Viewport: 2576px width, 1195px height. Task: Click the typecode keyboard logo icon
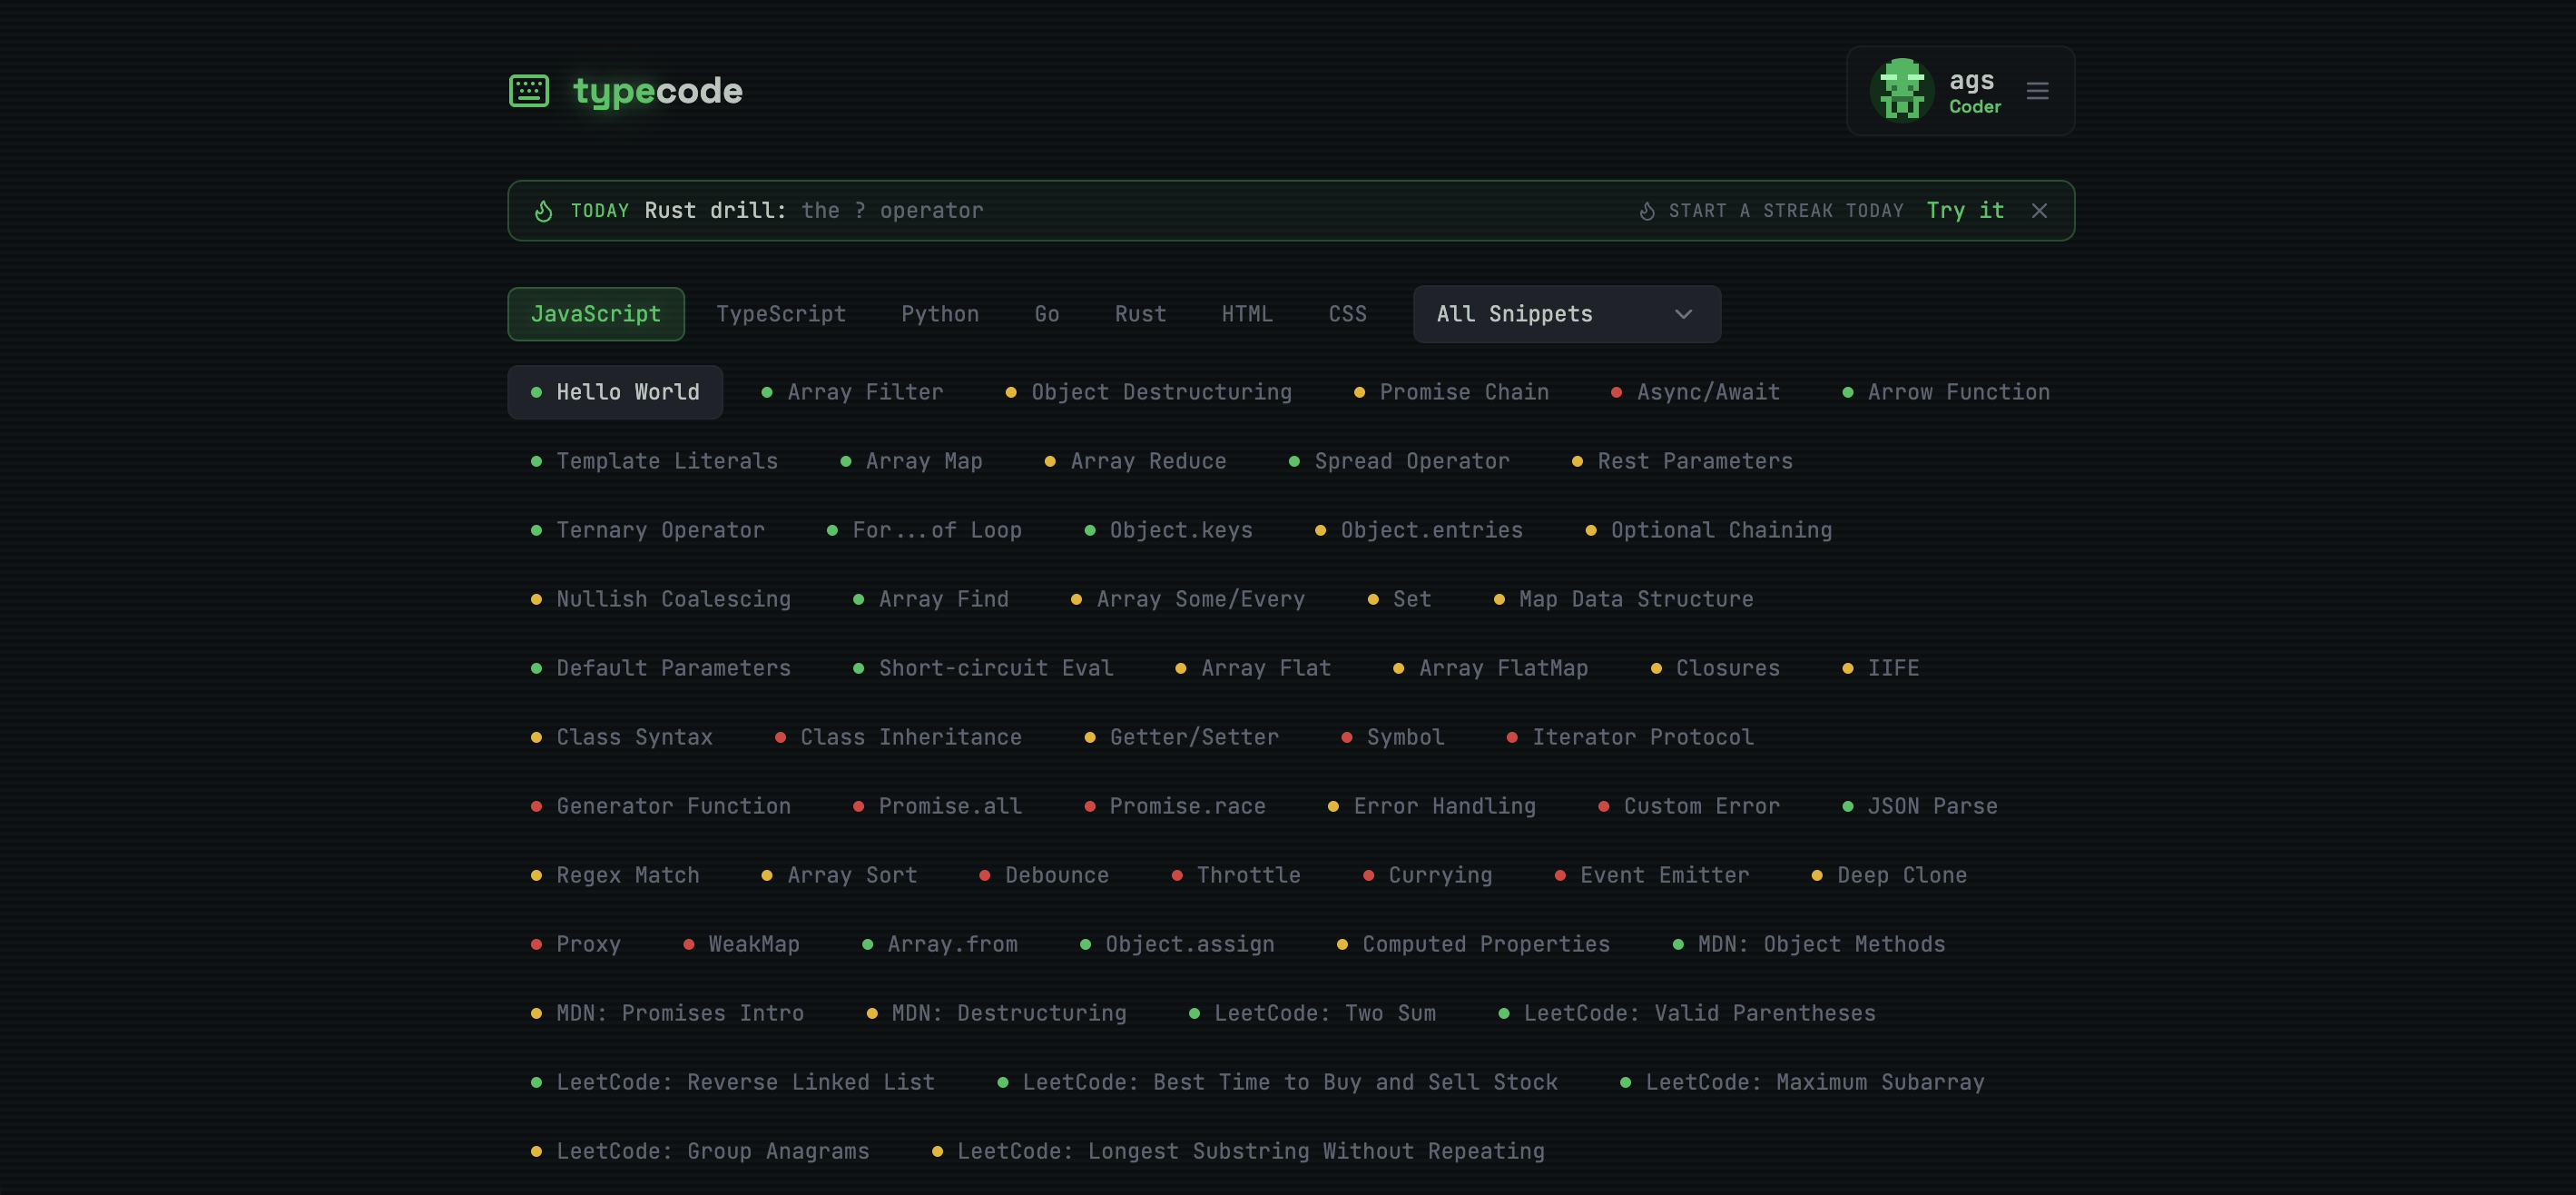[x=528, y=91]
